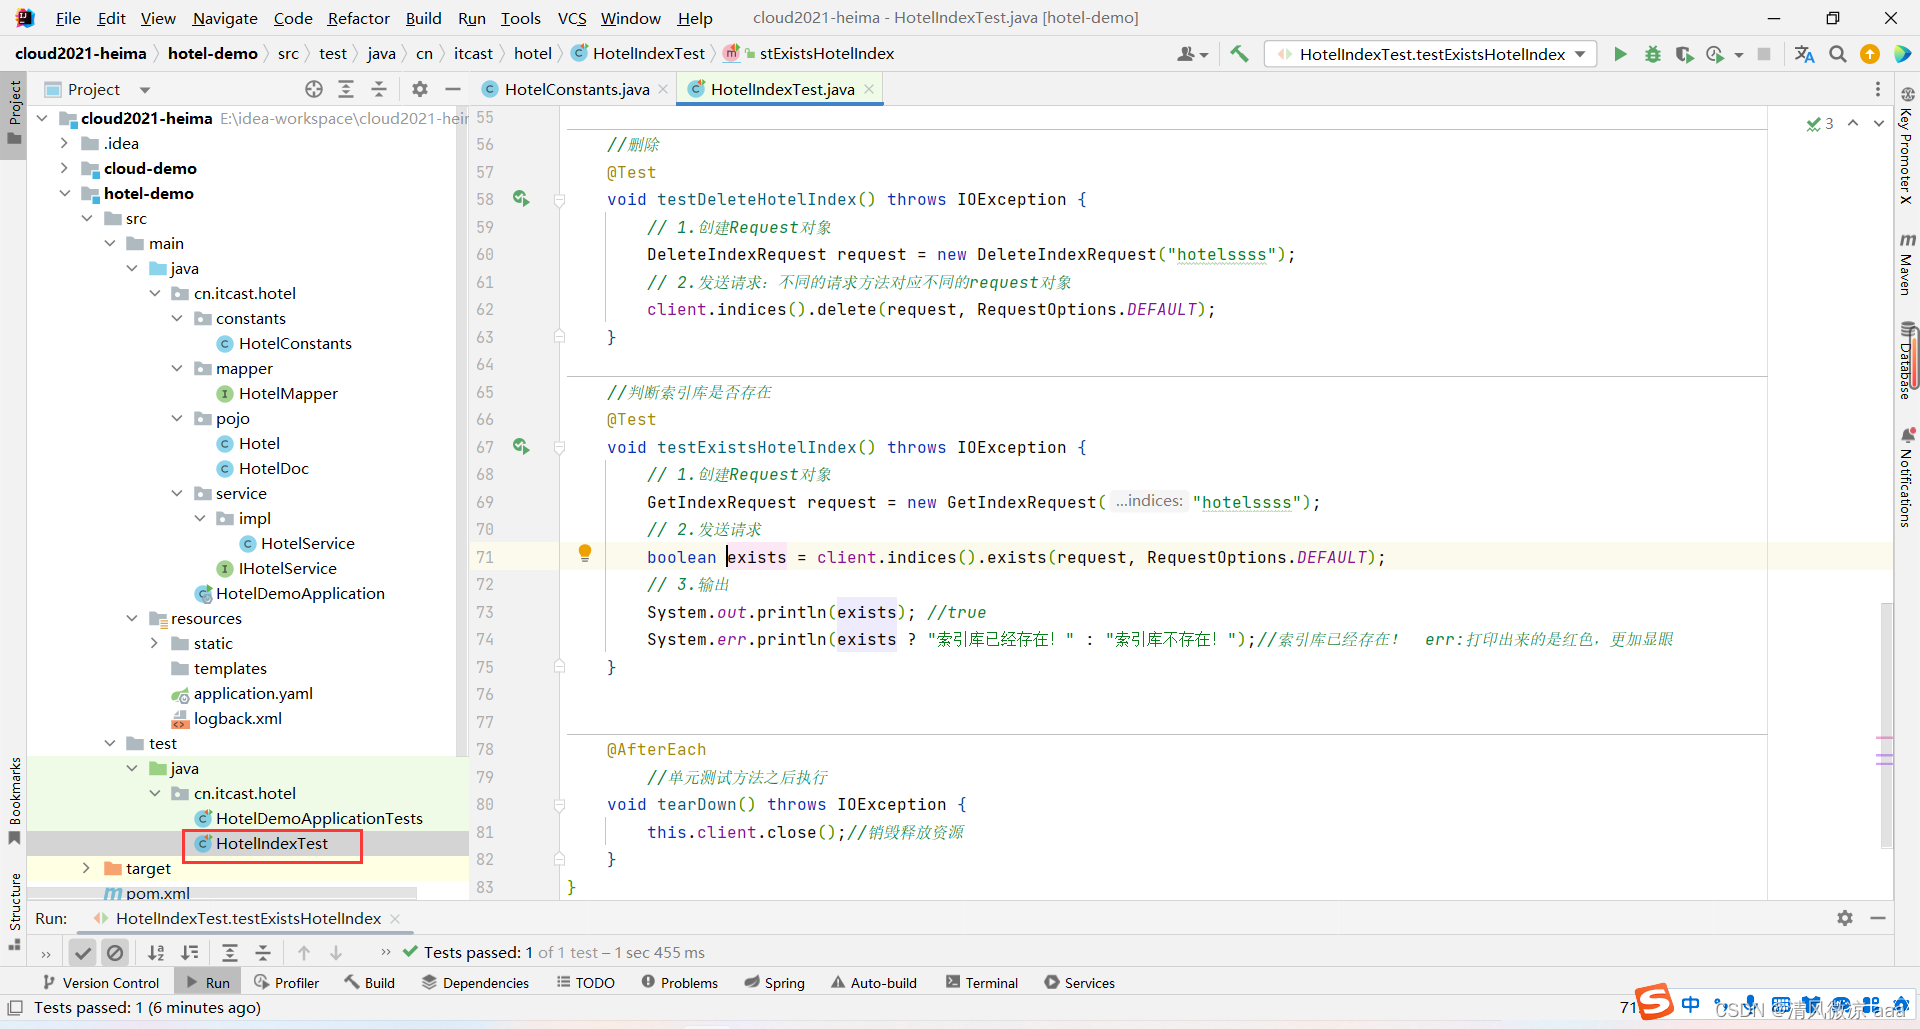Open Search Everywhere magnifier icon
The image size is (1920, 1029).
(x=1838, y=54)
